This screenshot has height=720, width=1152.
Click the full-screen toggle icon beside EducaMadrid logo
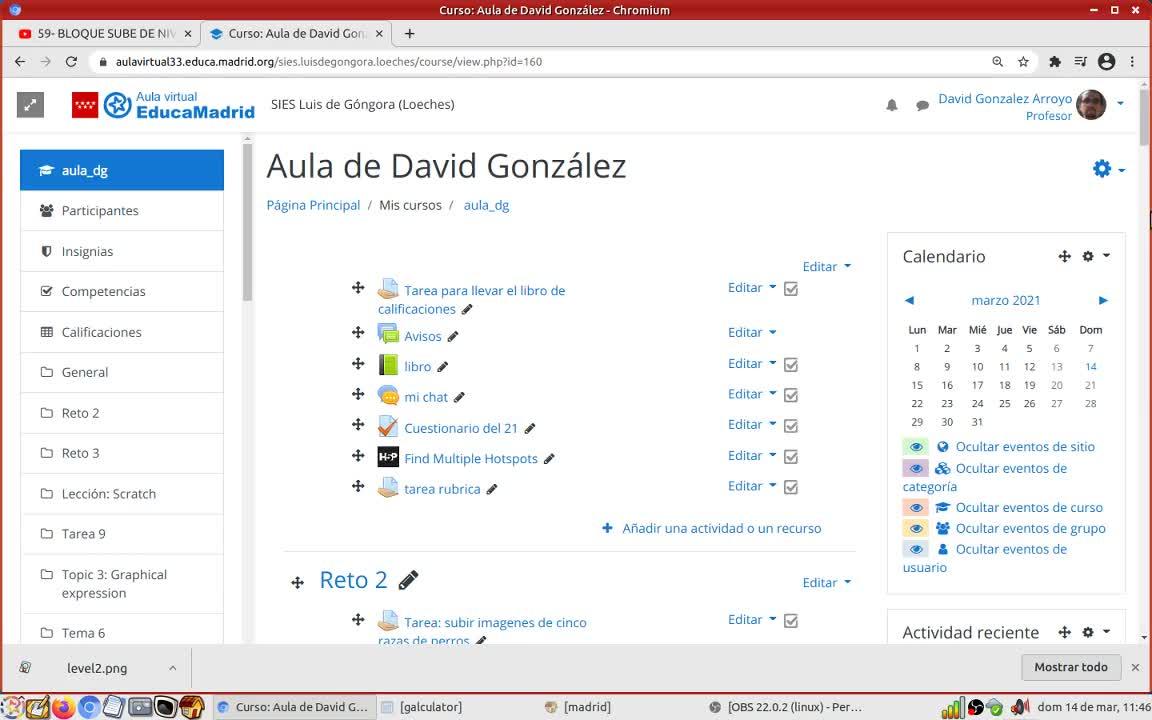30,105
